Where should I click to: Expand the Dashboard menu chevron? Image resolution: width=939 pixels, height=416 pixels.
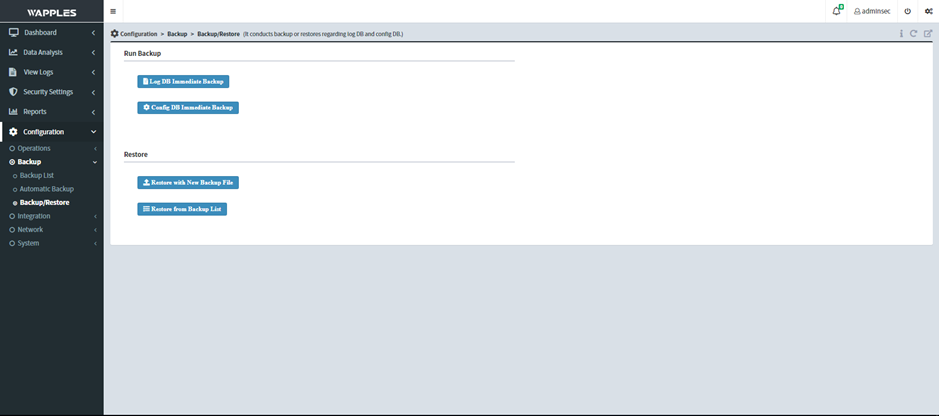tap(93, 32)
